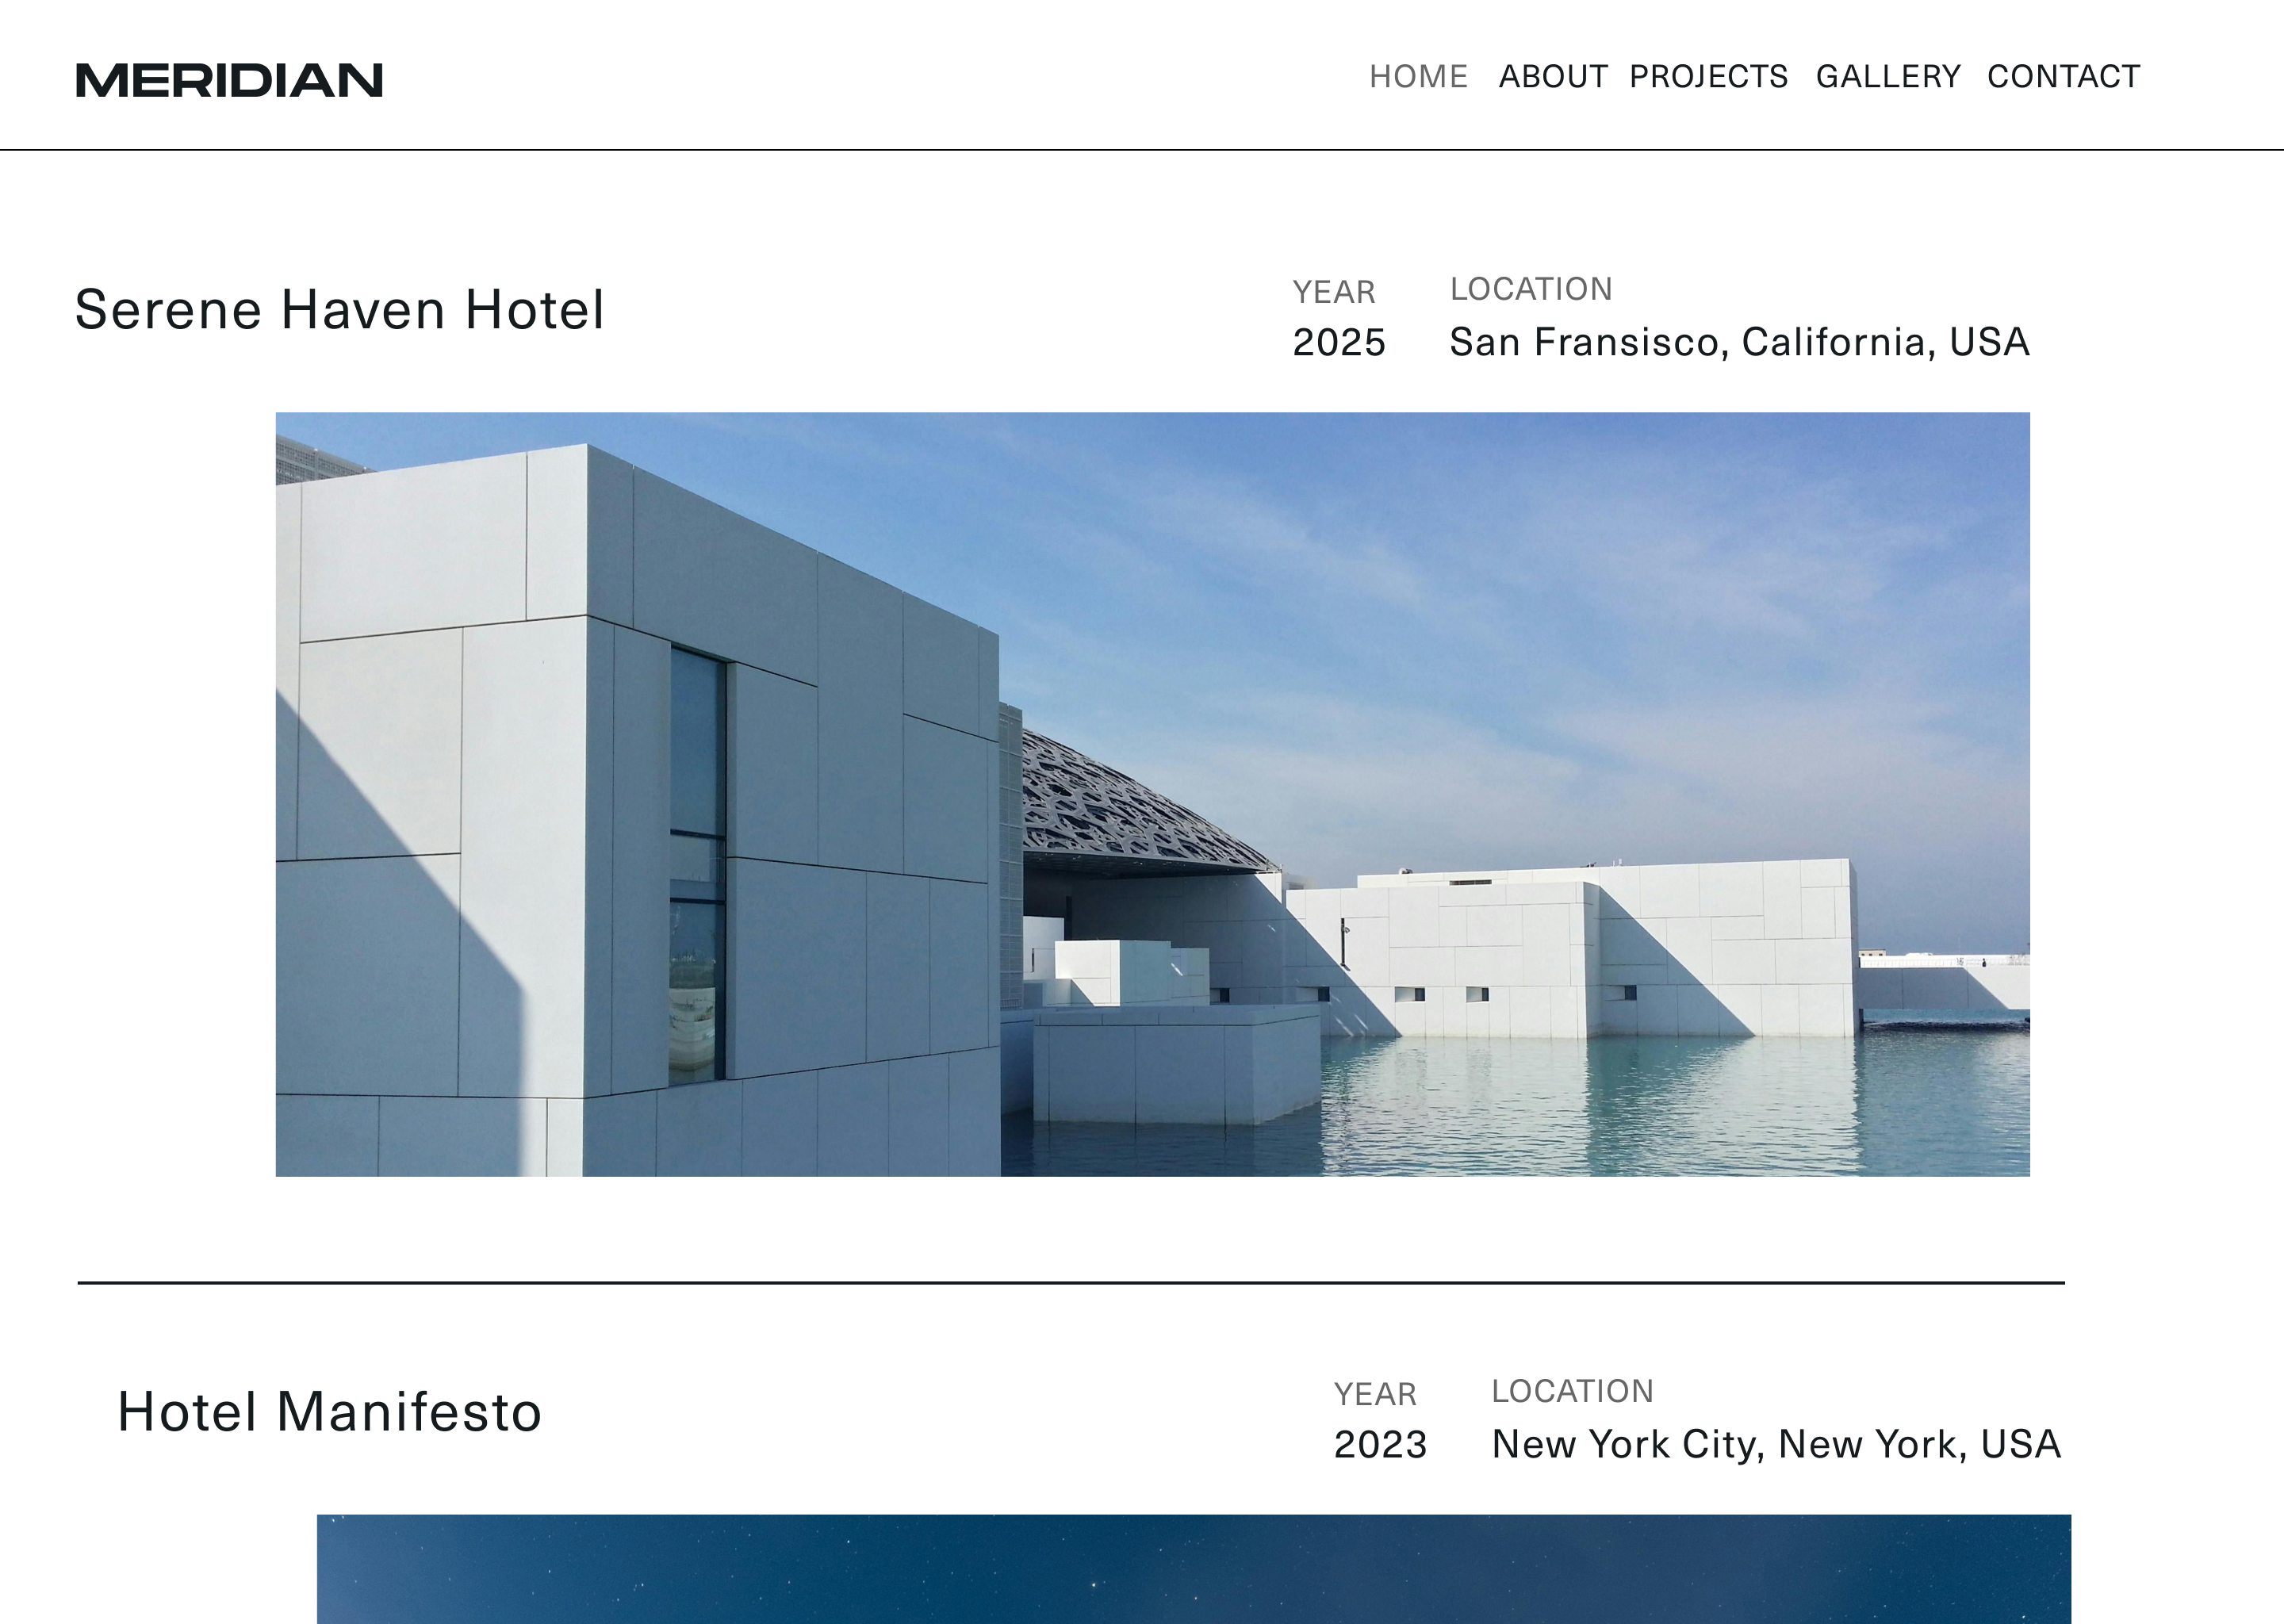This screenshot has height=1624, width=2284.
Task: Open the Serene Haven Hotel title
Action: 339,309
